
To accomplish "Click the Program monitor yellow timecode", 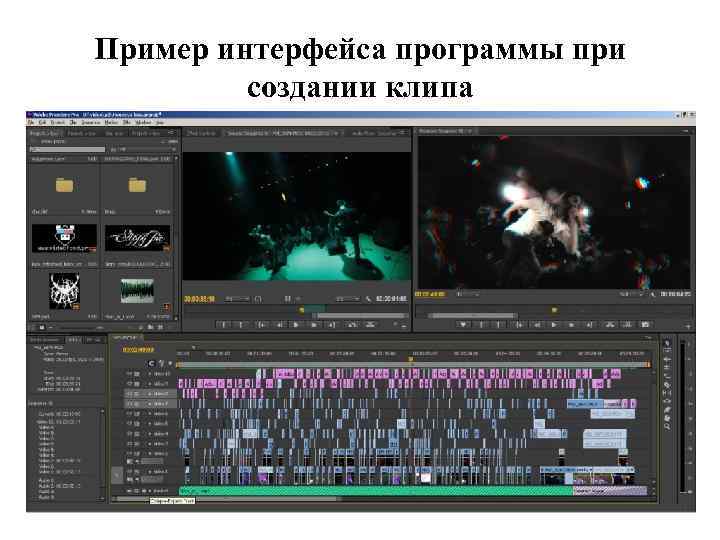I will click(x=430, y=294).
